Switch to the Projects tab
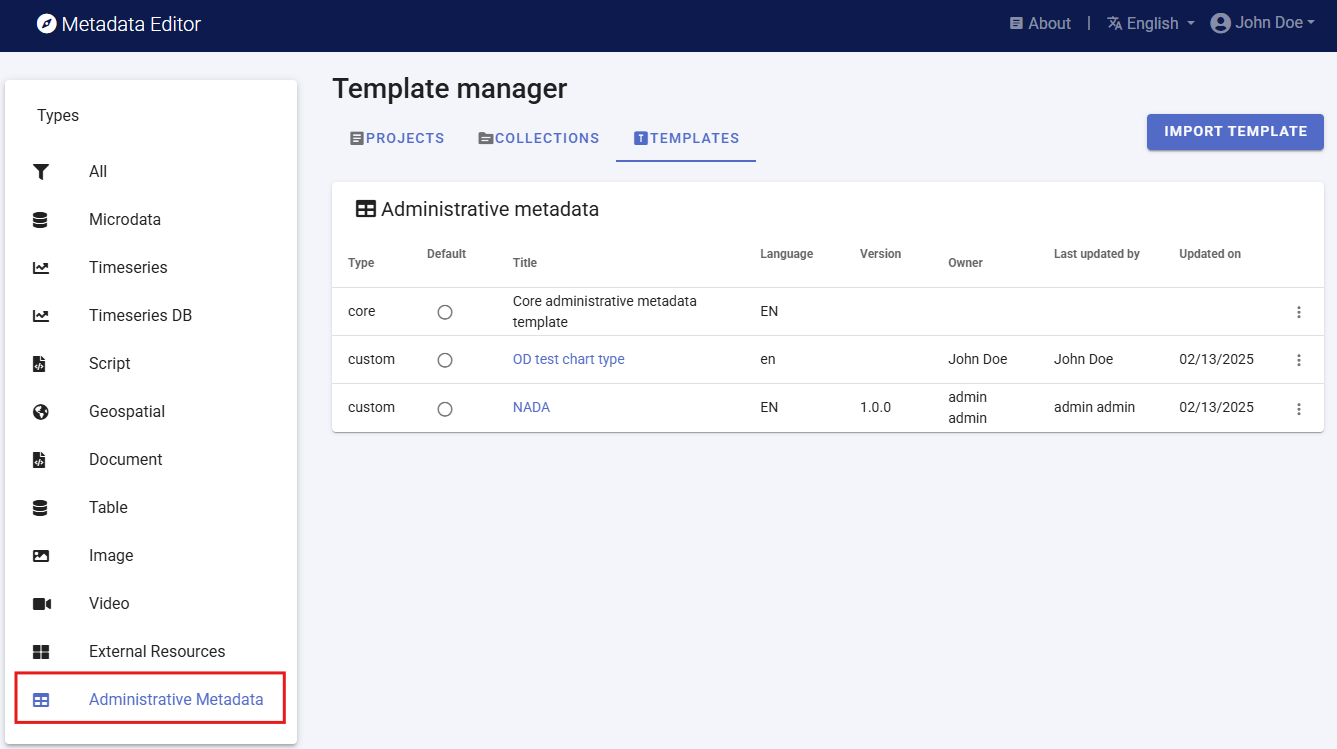1337x749 pixels. 397,139
